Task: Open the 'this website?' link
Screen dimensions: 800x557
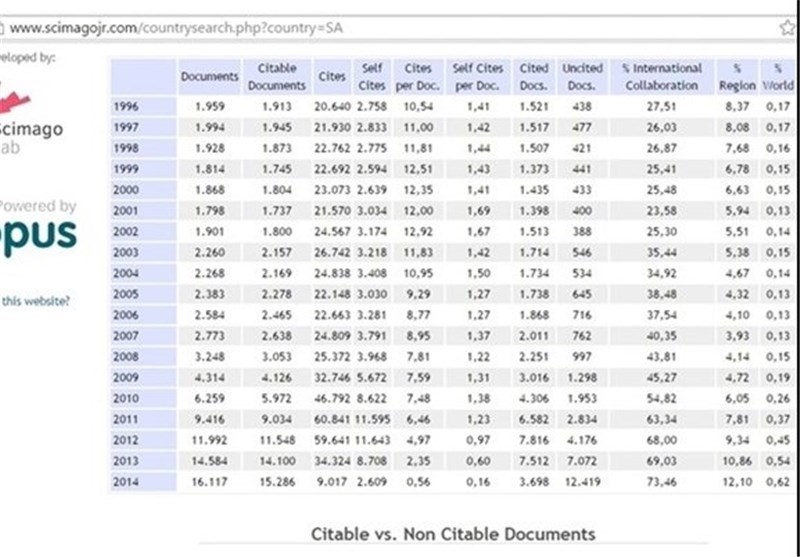Action: [x=36, y=300]
